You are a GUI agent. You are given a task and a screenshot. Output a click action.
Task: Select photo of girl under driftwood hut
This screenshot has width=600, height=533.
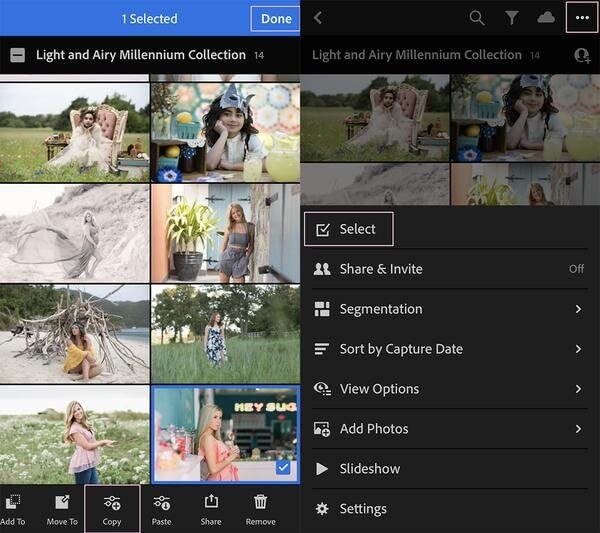click(75, 334)
